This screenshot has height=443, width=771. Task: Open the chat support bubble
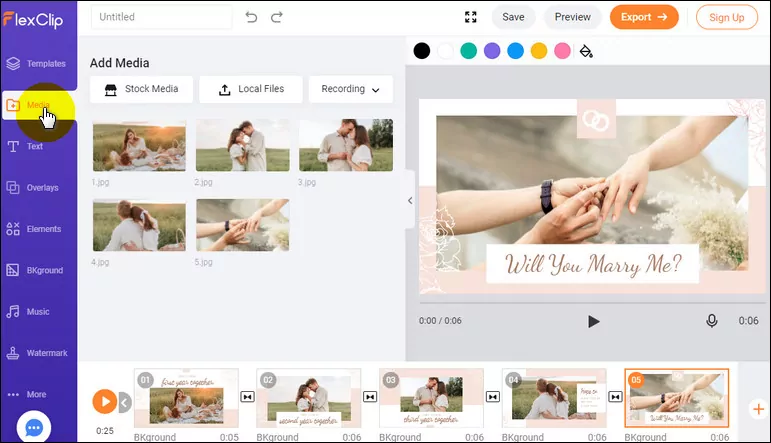[33, 428]
